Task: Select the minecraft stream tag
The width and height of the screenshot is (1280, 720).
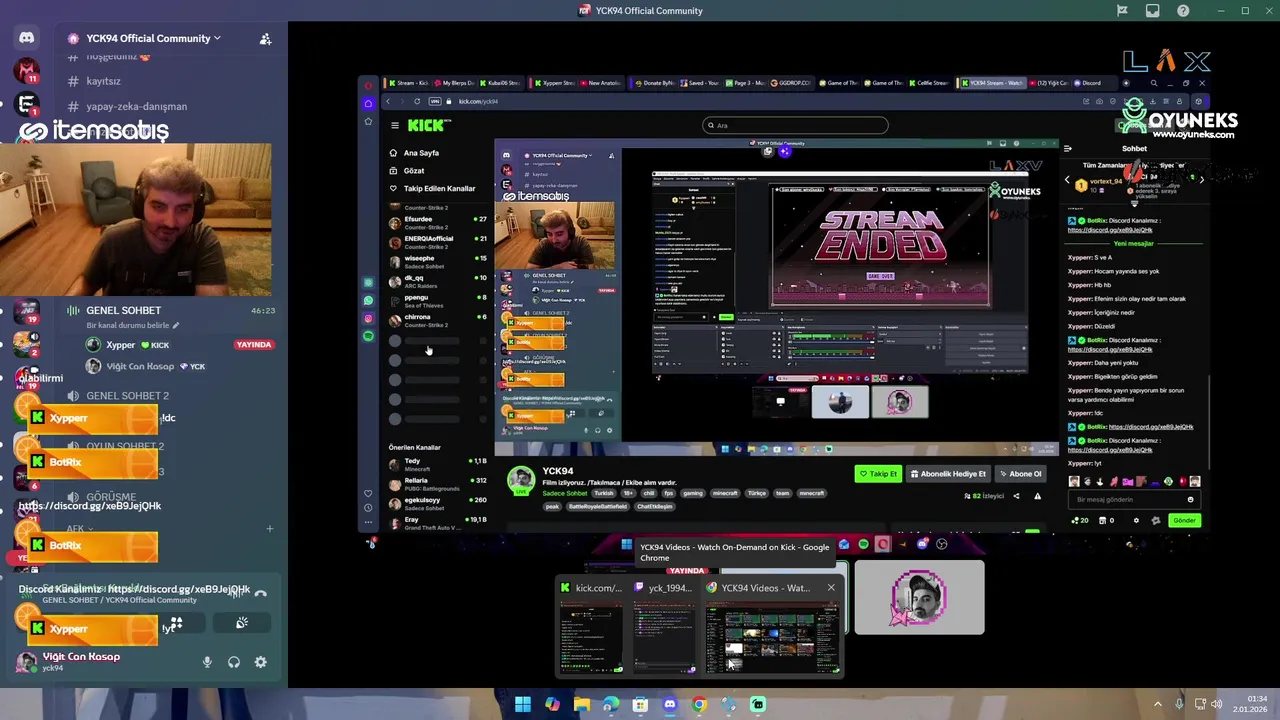Action: click(x=724, y=493)
